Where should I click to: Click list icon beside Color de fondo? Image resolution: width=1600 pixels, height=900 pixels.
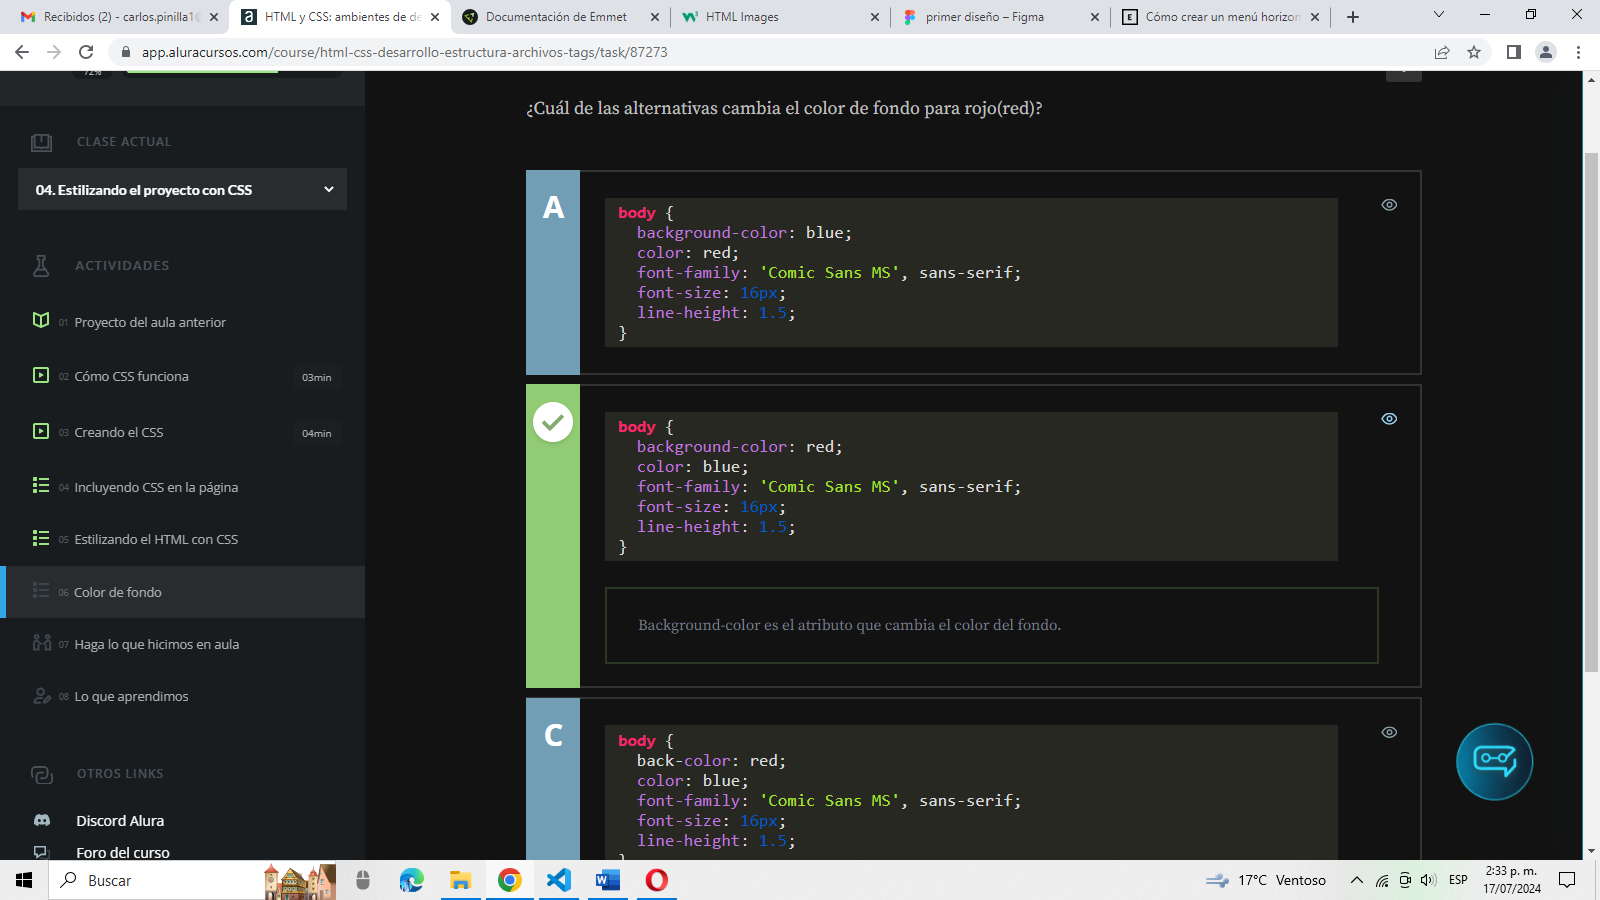coord(41,590)
